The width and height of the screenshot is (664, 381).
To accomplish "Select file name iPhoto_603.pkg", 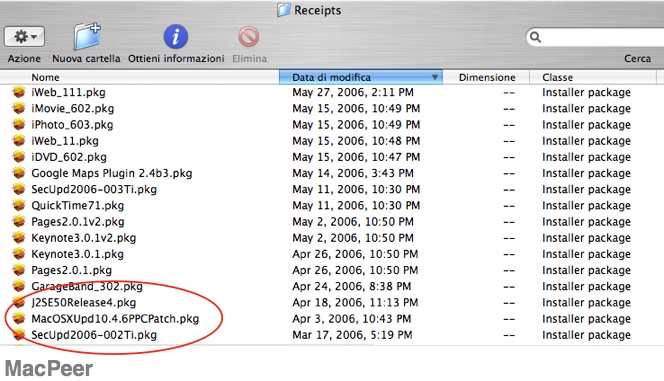I will pyautogui.click(x=72, y=124).
